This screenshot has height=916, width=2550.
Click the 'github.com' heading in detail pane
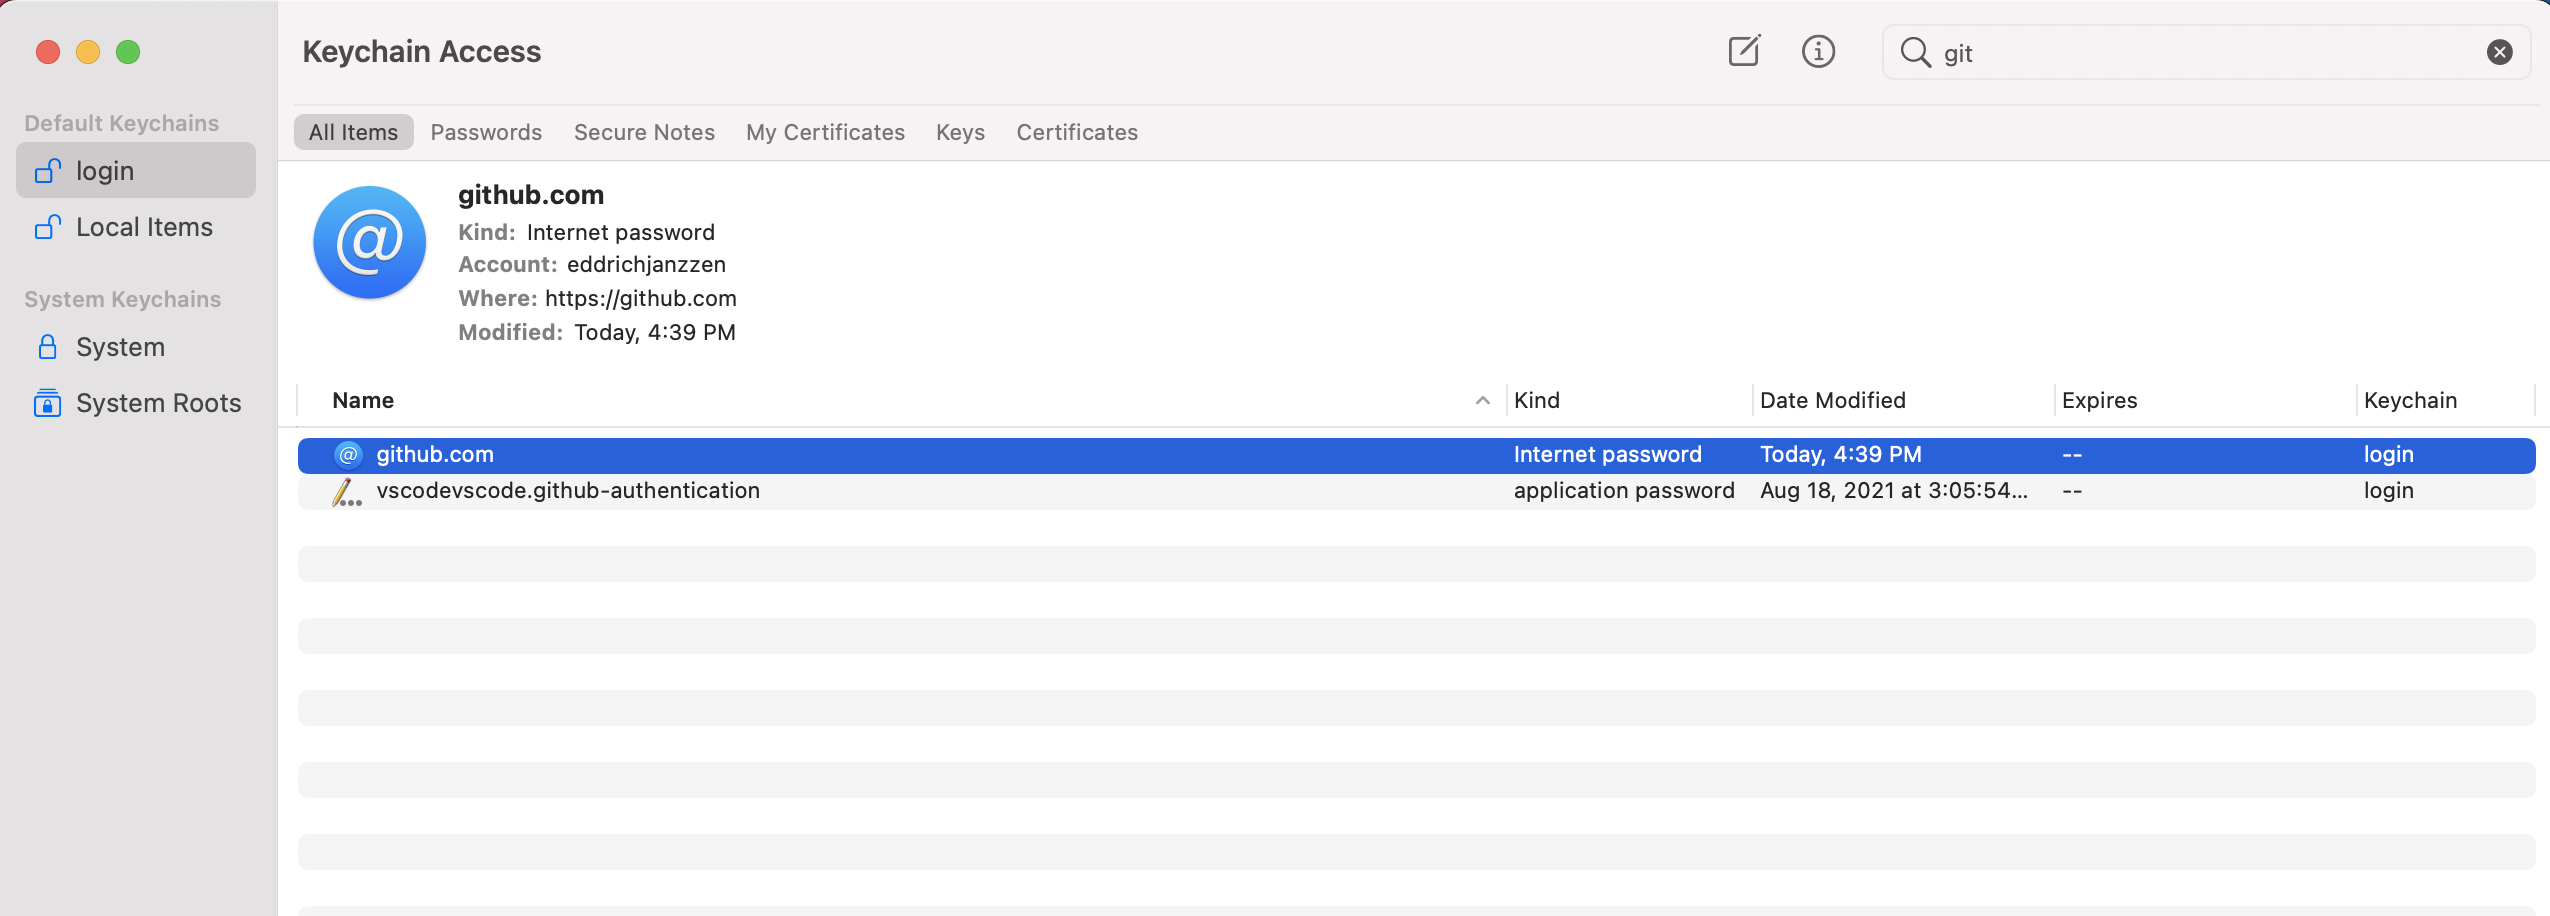tap(531, 195)
